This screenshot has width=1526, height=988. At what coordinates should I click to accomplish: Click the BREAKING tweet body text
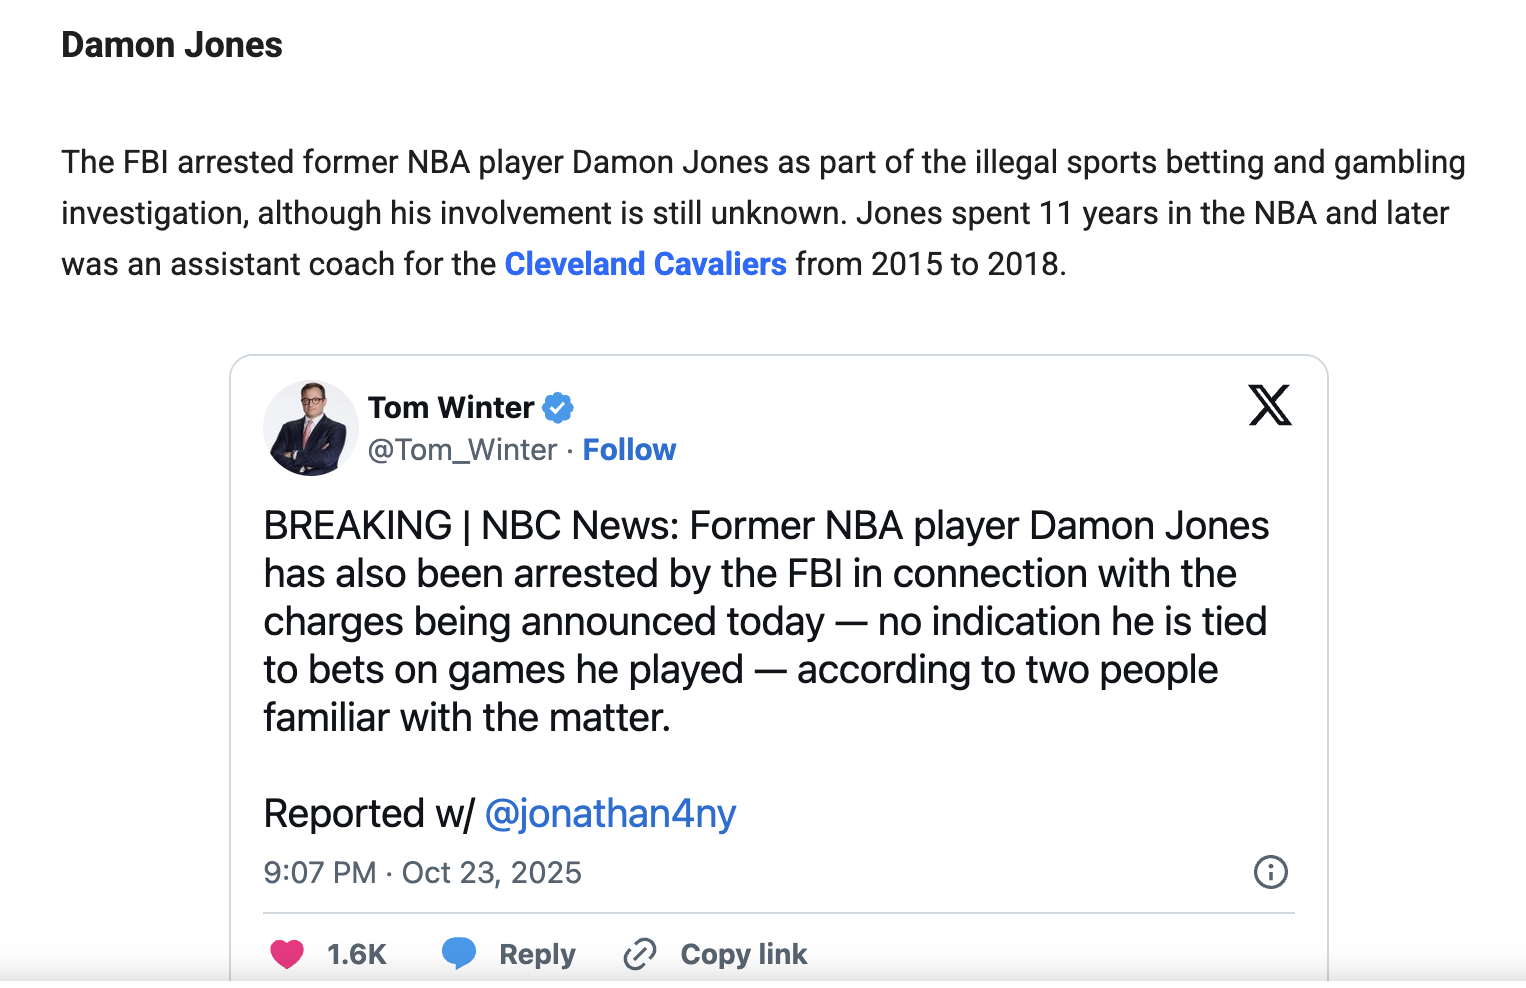tap(765, 622)
